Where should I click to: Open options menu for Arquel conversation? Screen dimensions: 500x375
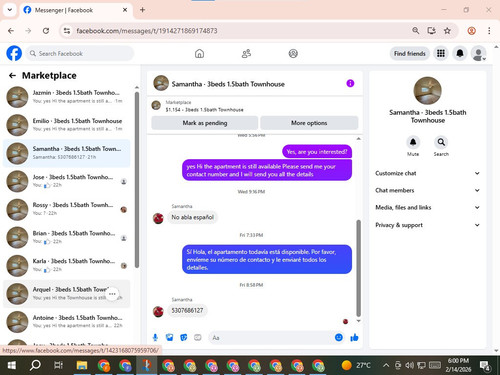112,294
